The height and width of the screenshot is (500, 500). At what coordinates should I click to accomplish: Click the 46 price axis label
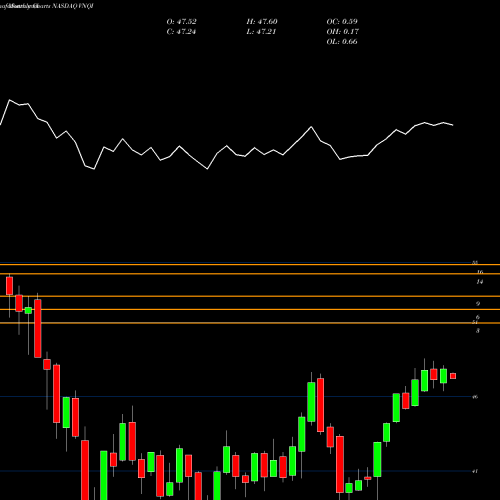point(475,397)
